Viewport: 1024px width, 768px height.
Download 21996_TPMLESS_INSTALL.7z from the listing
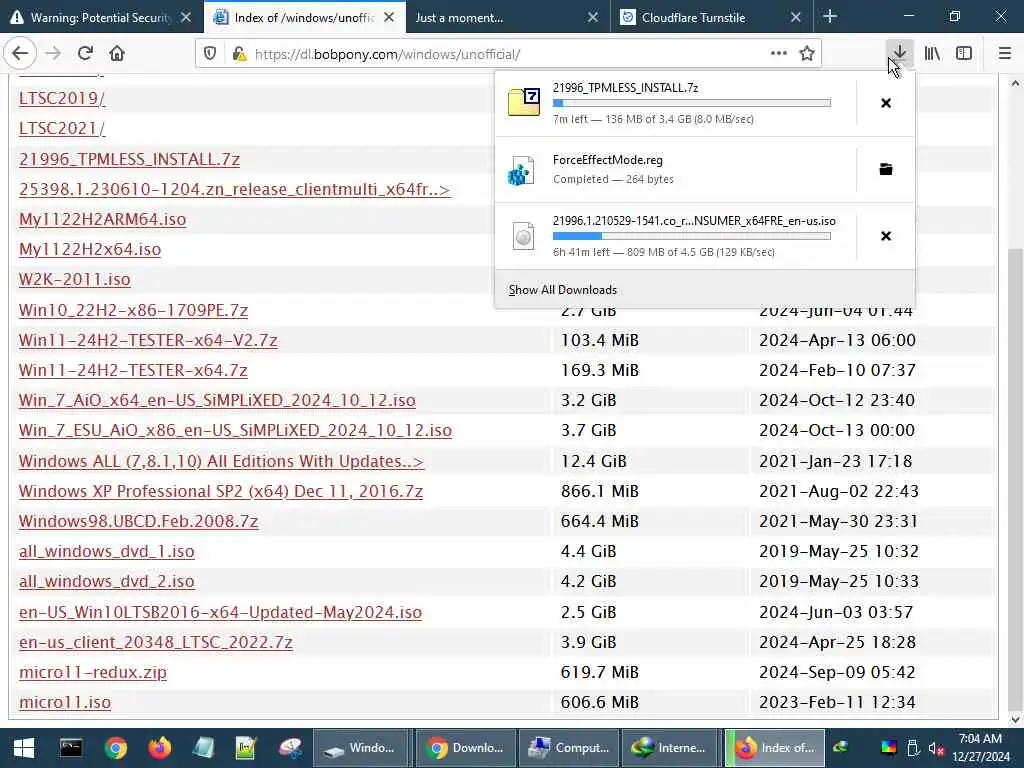[x=129, y=159]
